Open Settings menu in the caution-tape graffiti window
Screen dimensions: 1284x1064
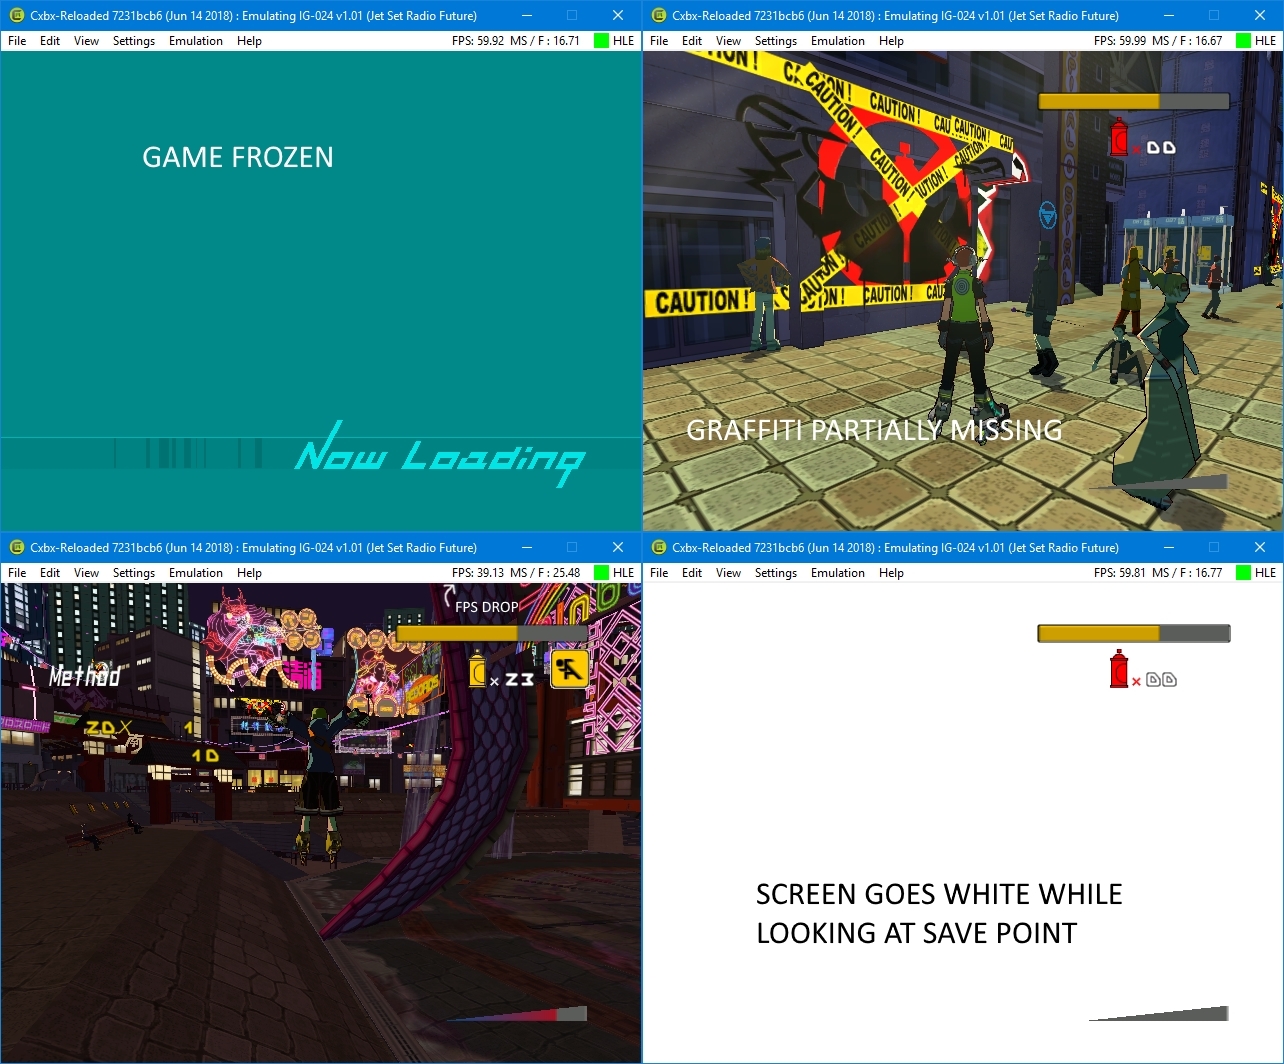776,41
